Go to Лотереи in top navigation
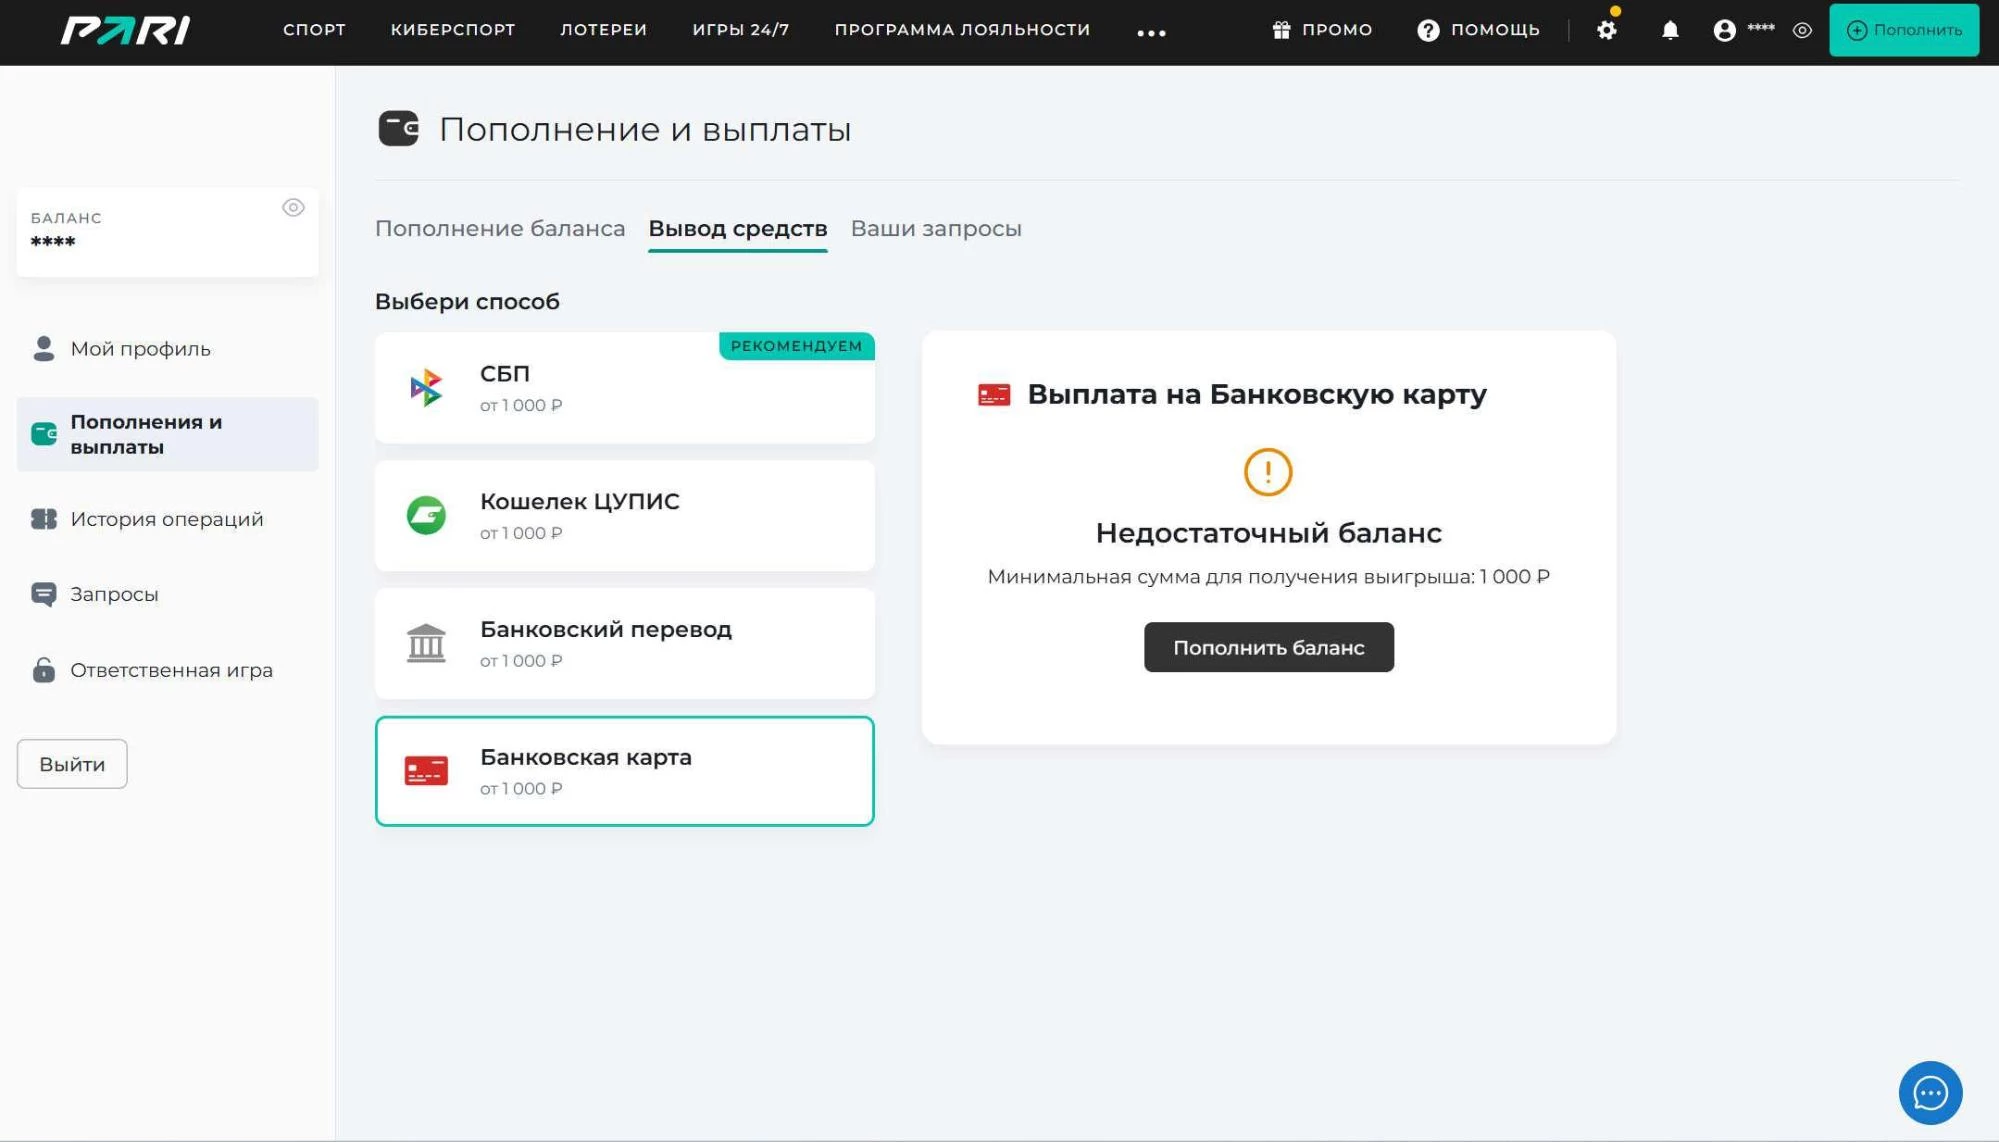 603,30
